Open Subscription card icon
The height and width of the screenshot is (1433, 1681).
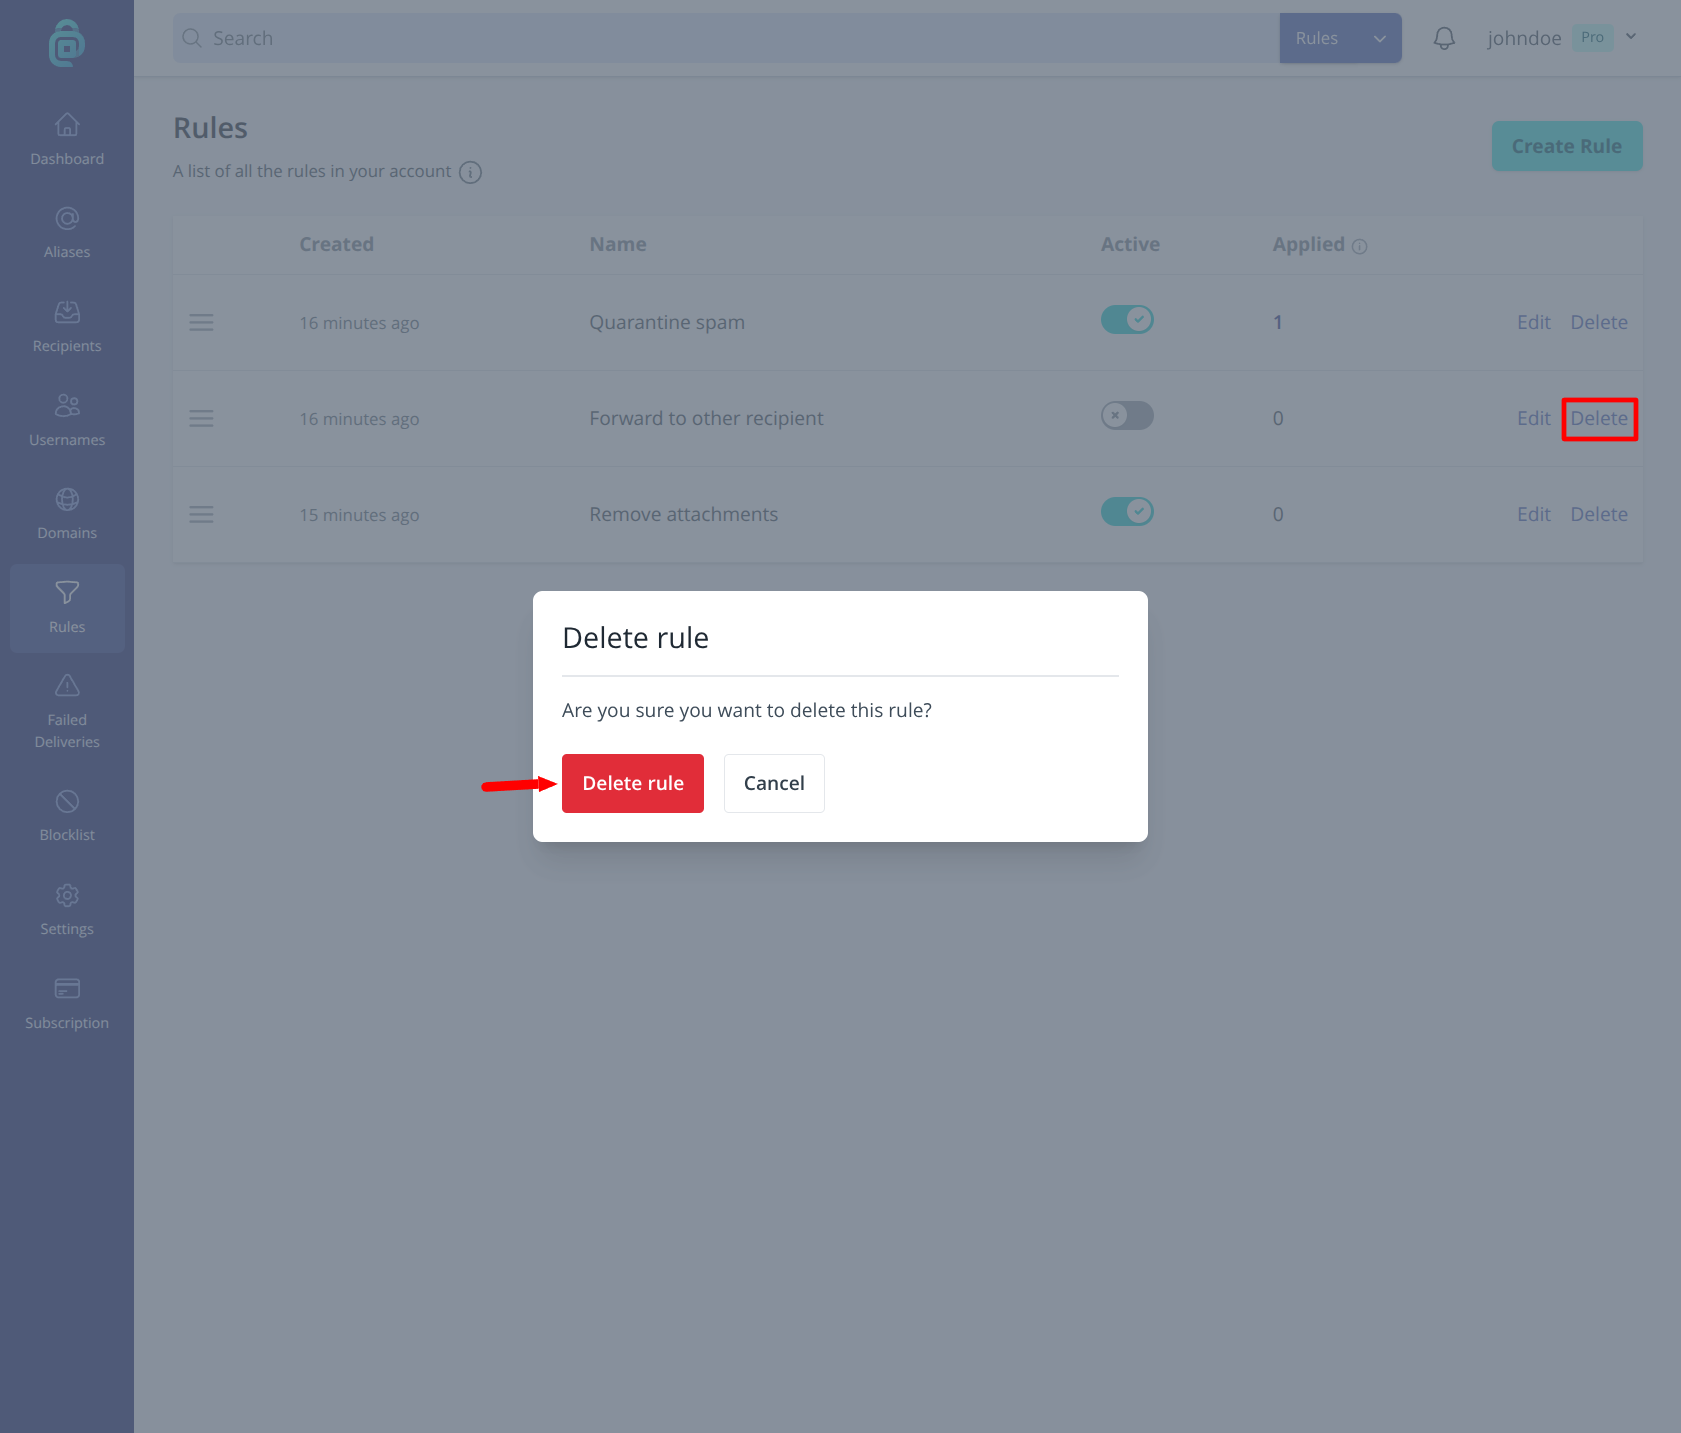tap(67, 989)
